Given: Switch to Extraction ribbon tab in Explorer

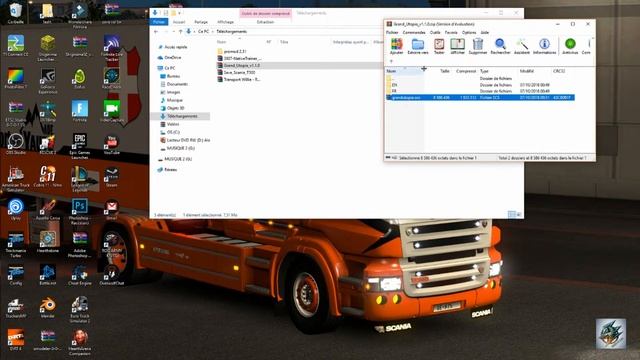Looking at the screenshot, I should click(265, 22).
